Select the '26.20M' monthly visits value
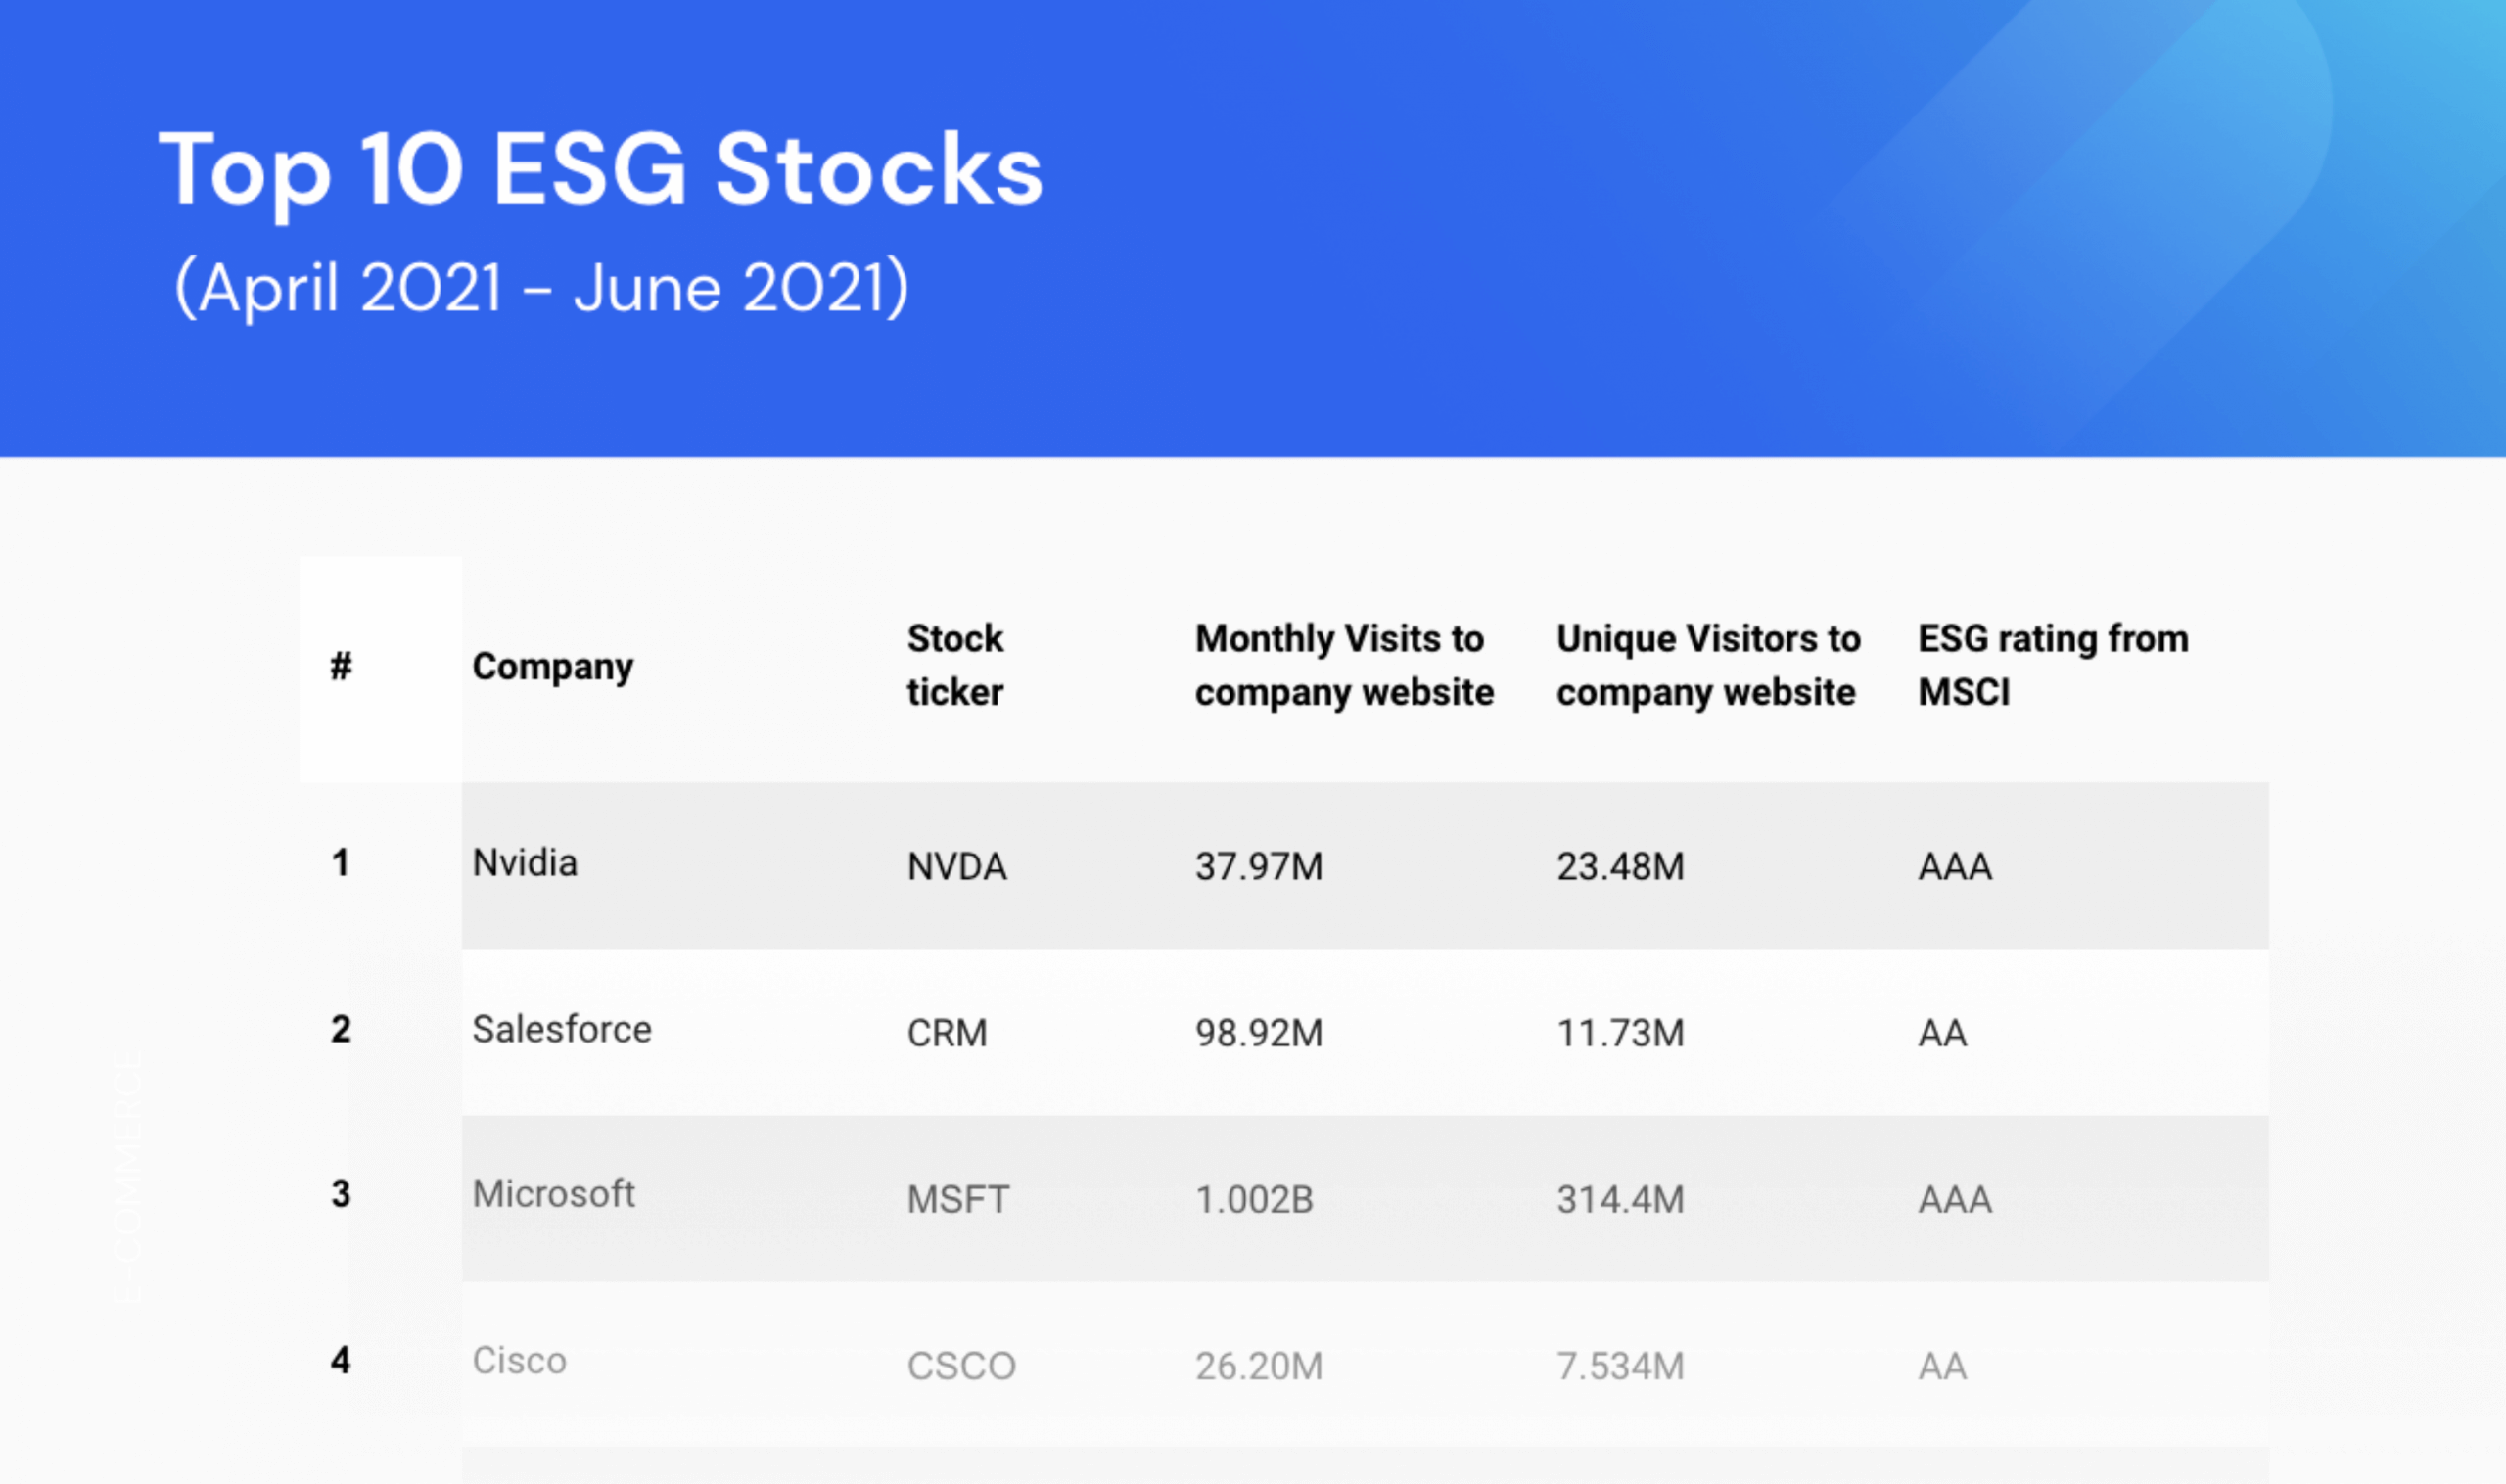This screenshot has height=1484, width=2506. [x=1259, y=1366]
